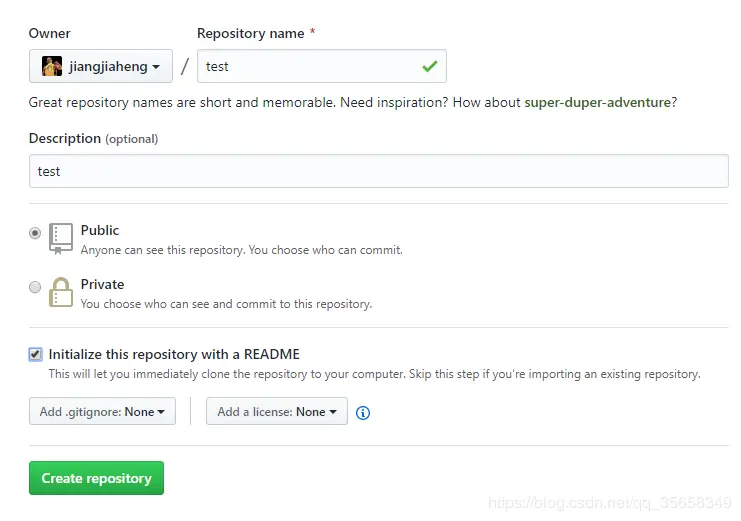Expand the Add .gitignore dropdown
The width and height of the screenshot is (741, 521).
(x=102, y=412)
